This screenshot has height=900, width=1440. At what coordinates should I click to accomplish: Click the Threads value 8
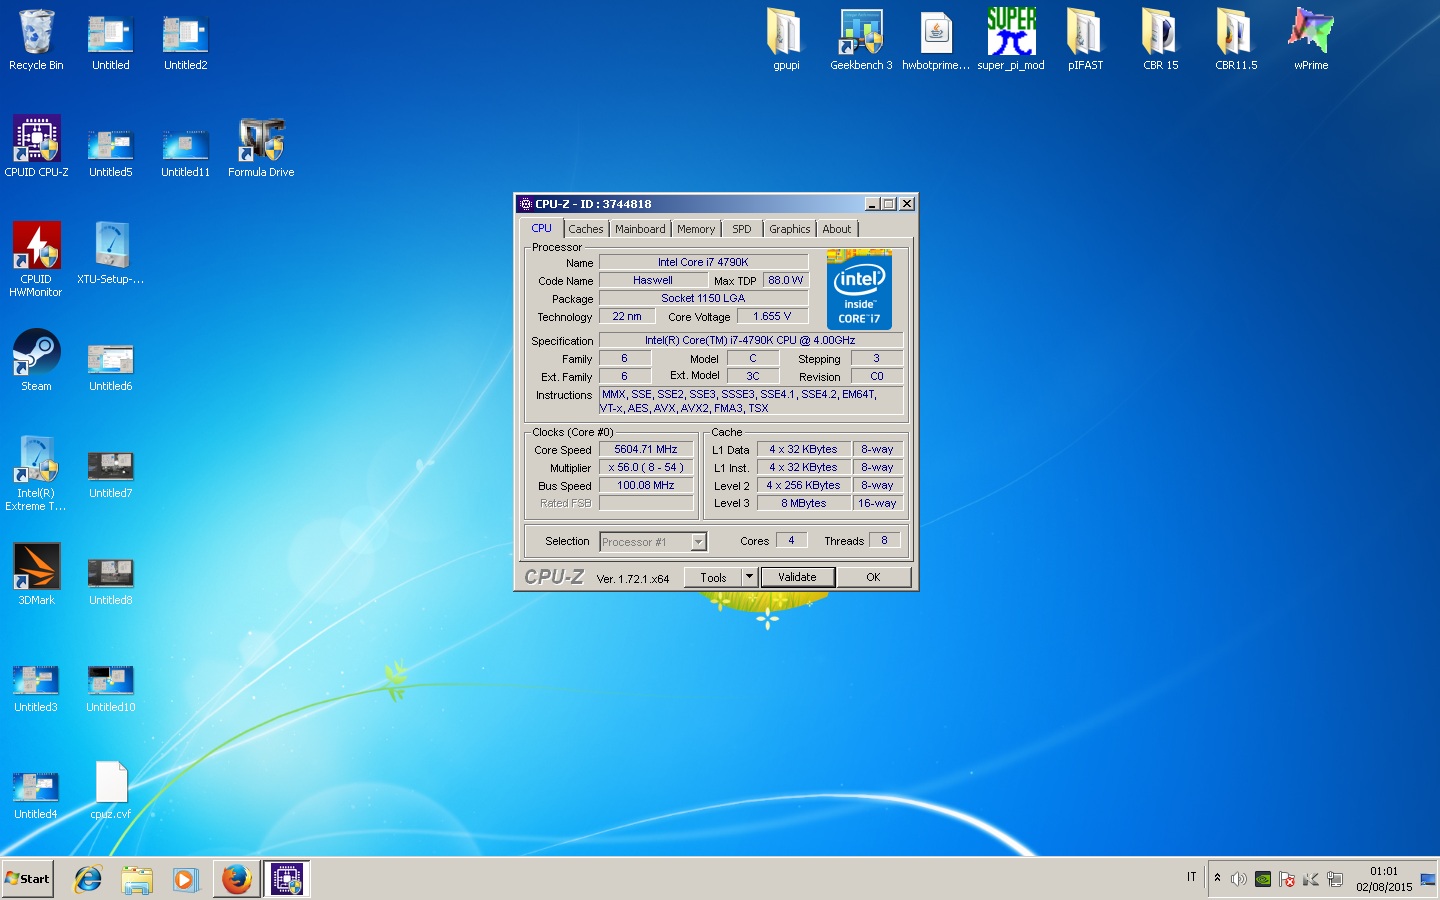click(x=884, y=540)
